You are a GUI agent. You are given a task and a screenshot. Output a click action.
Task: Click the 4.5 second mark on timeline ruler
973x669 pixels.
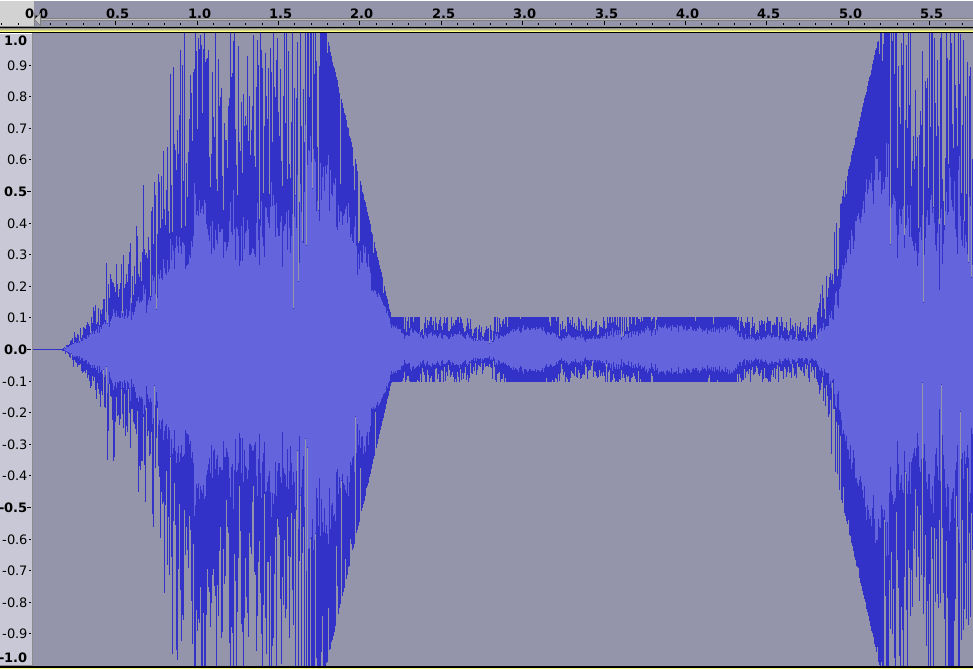[768, 14]
